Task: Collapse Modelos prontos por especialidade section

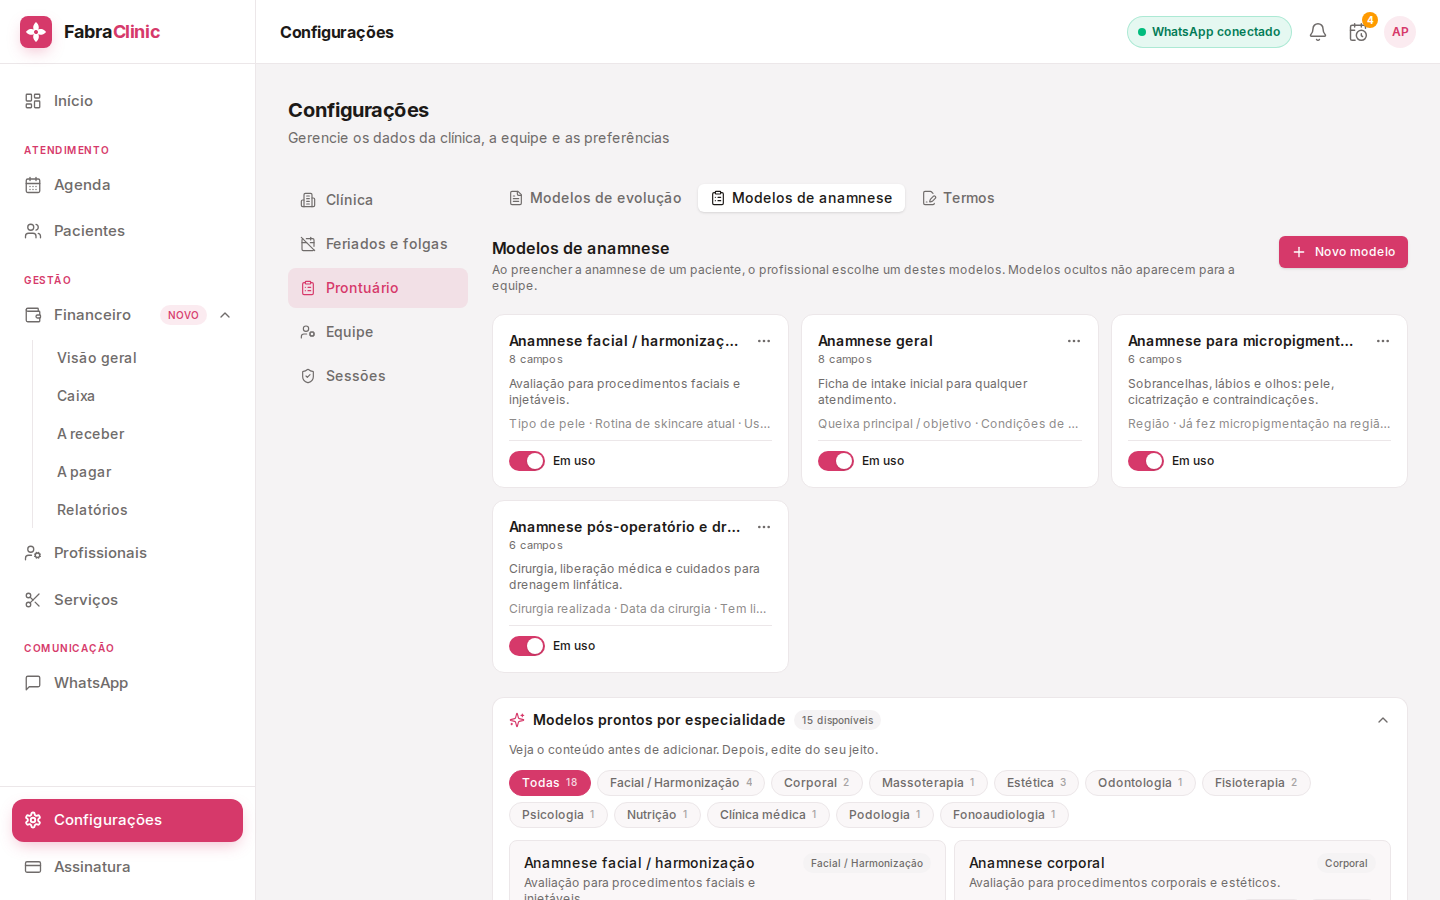Action: click(1383, 720)
